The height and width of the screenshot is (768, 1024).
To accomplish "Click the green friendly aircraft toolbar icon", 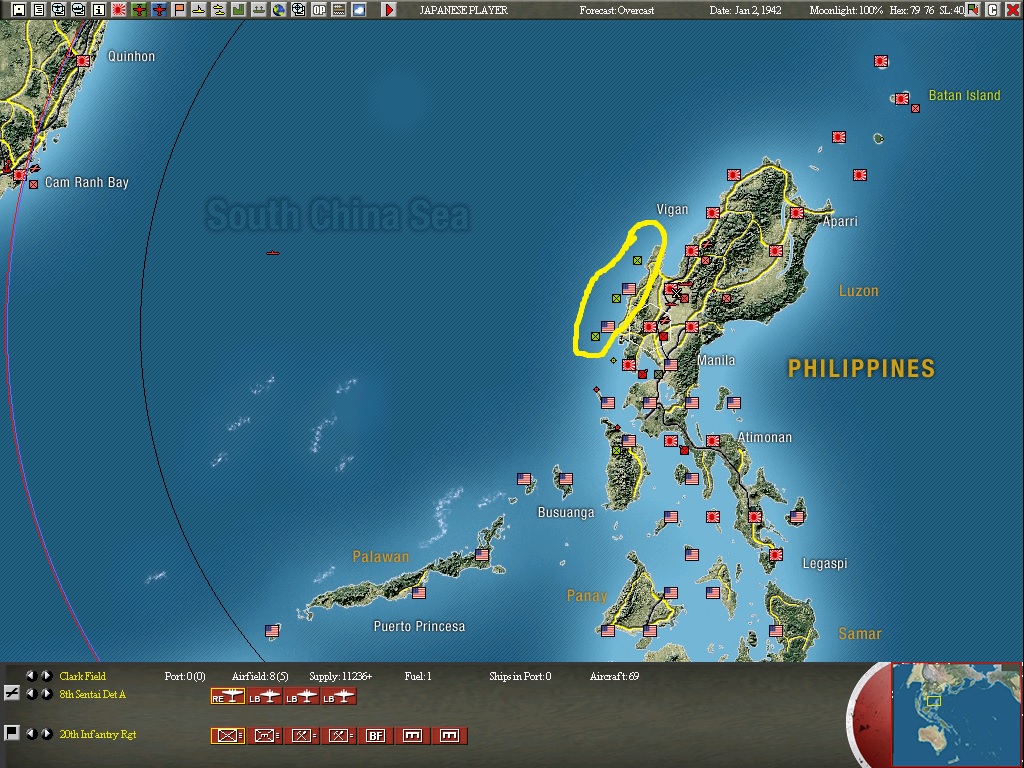I will point(139,8).
